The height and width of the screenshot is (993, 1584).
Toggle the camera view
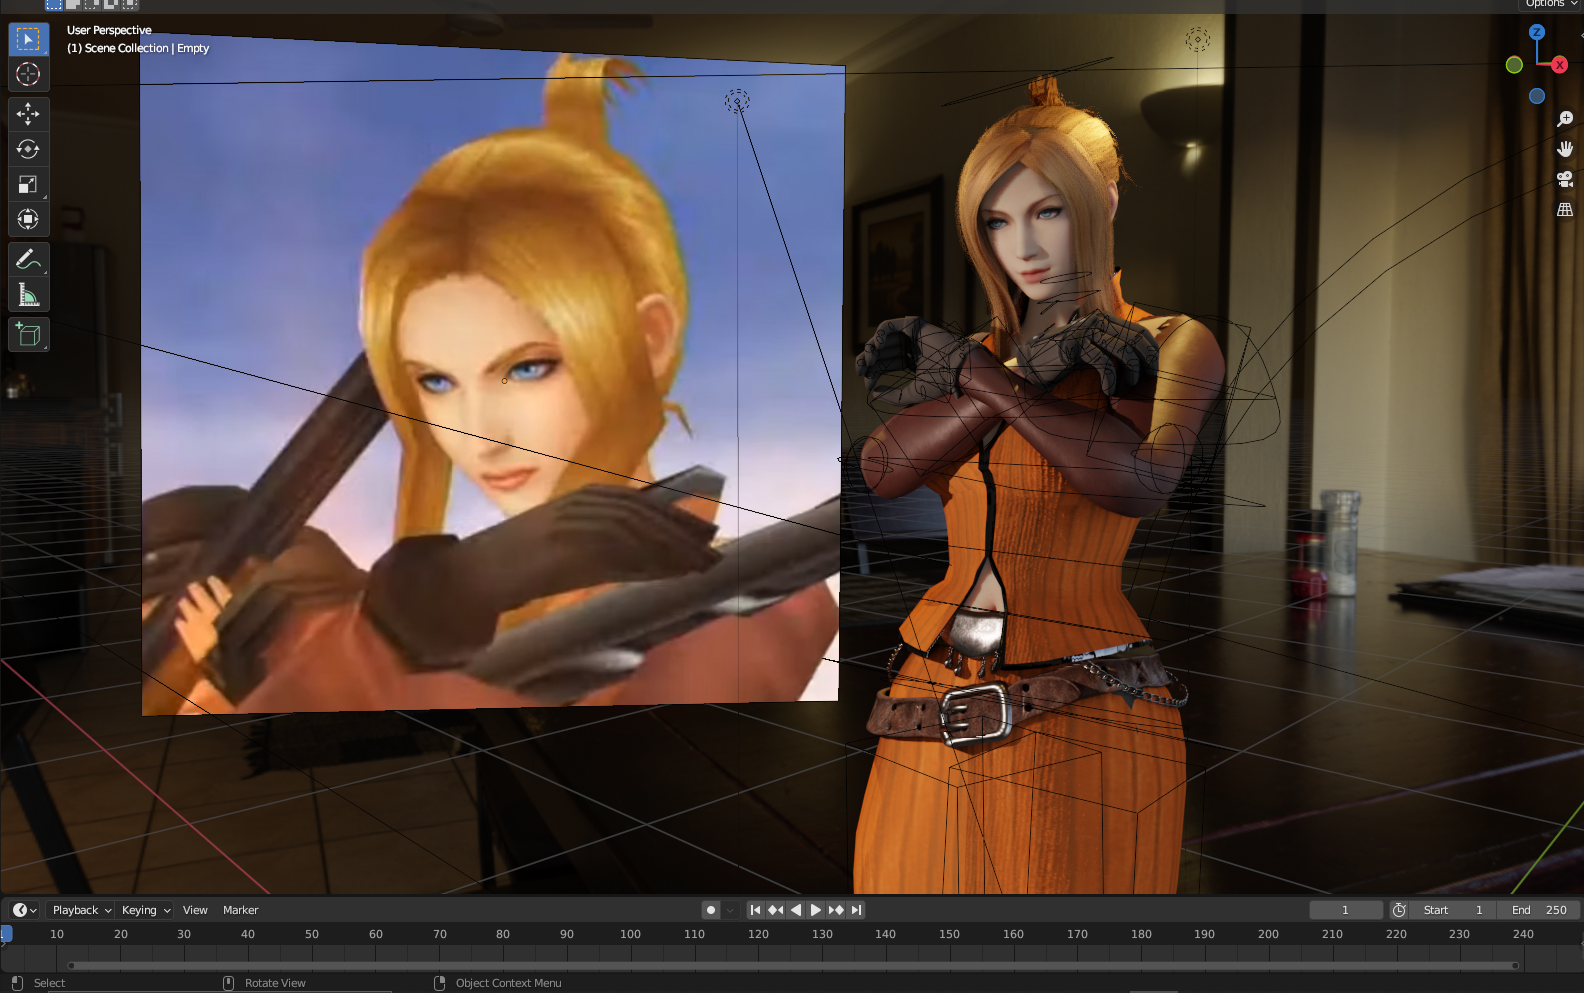click(1565, 179)
